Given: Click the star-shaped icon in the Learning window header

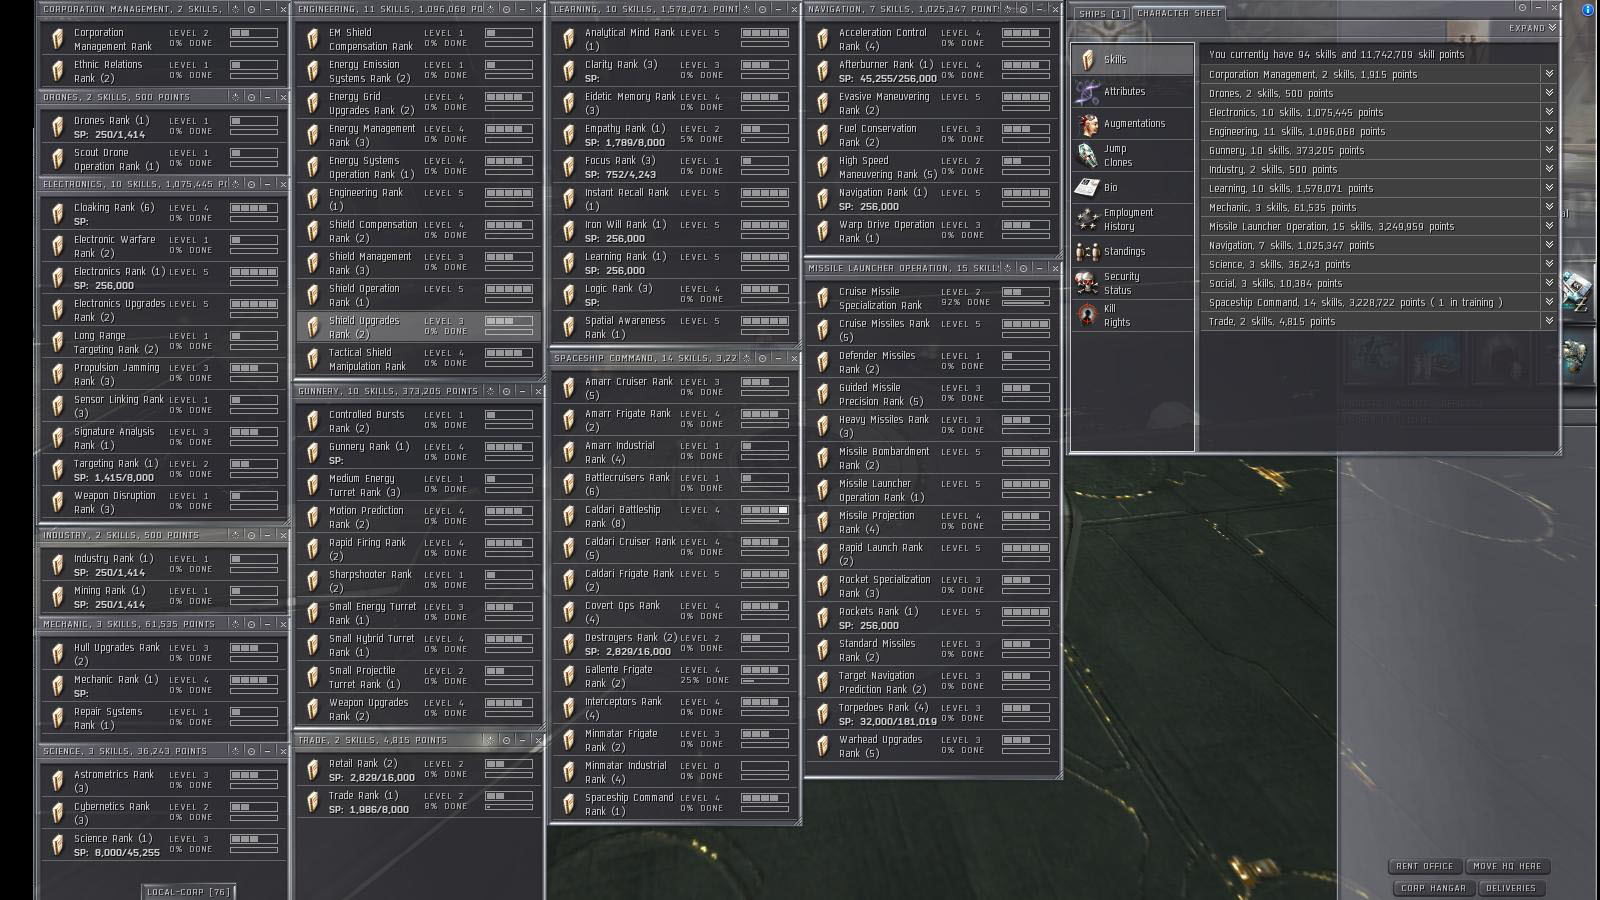Looking at the screenshot, I should 746,9.
